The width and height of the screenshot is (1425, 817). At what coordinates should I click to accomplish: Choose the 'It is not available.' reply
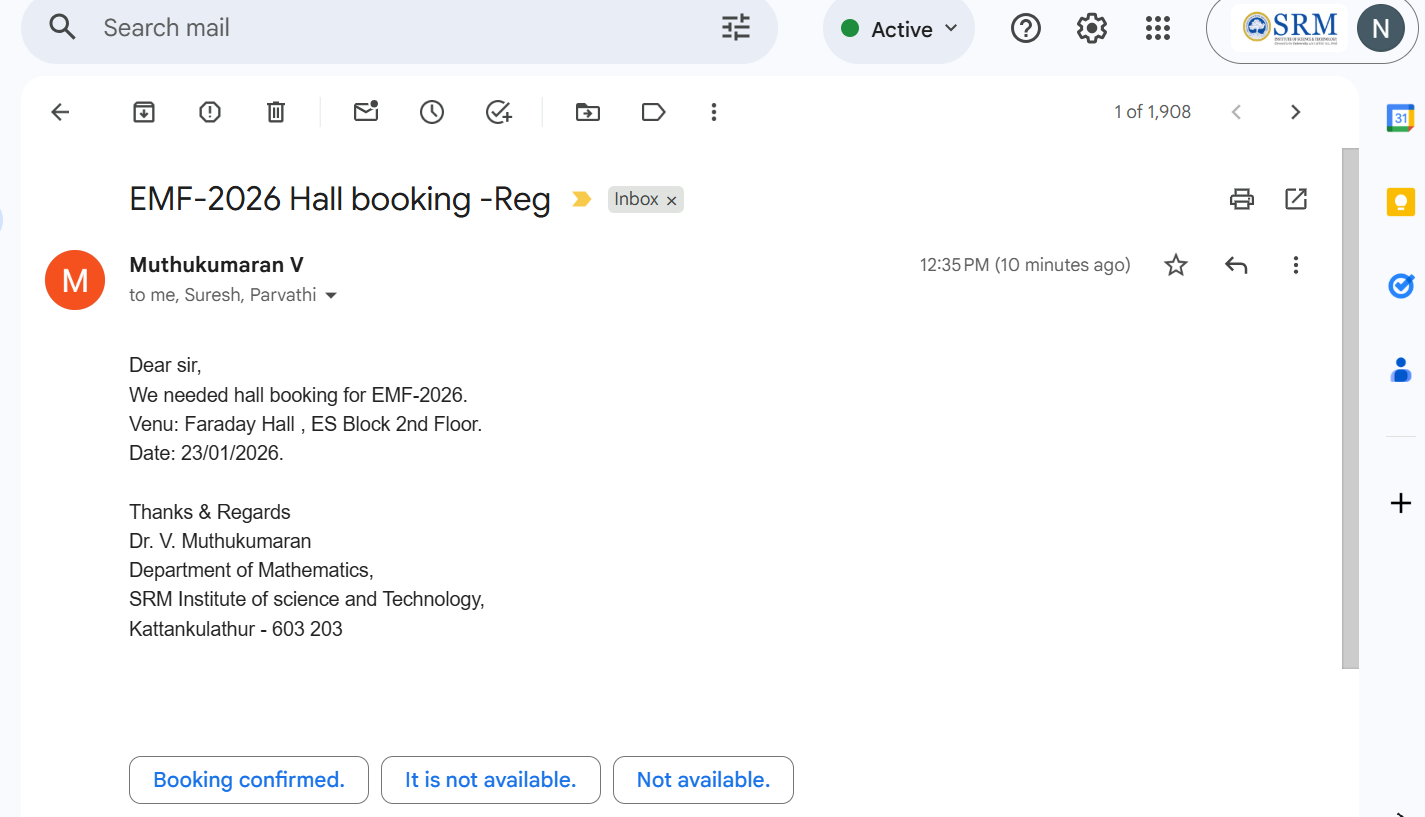490,780
